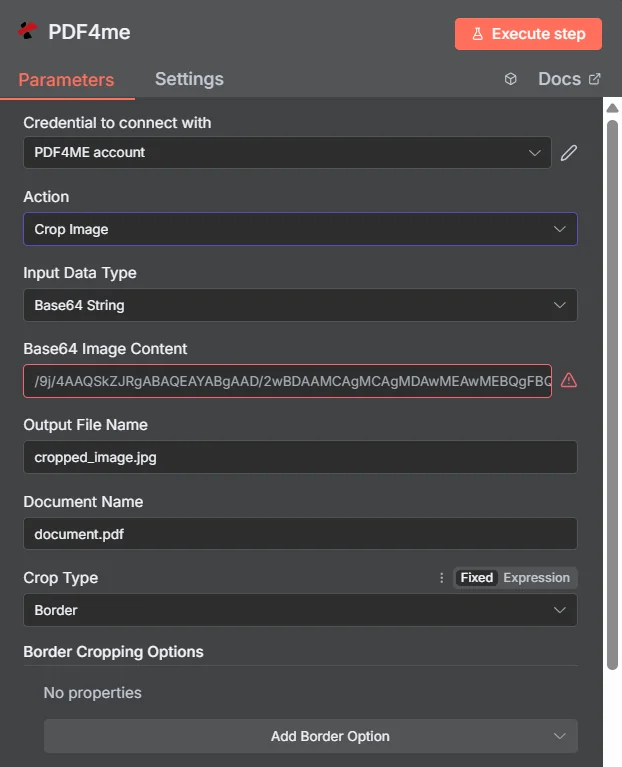622x767 pixels.
Task: Click the 'Base64 Image Content' label
Action: click(x=105, y=349)
